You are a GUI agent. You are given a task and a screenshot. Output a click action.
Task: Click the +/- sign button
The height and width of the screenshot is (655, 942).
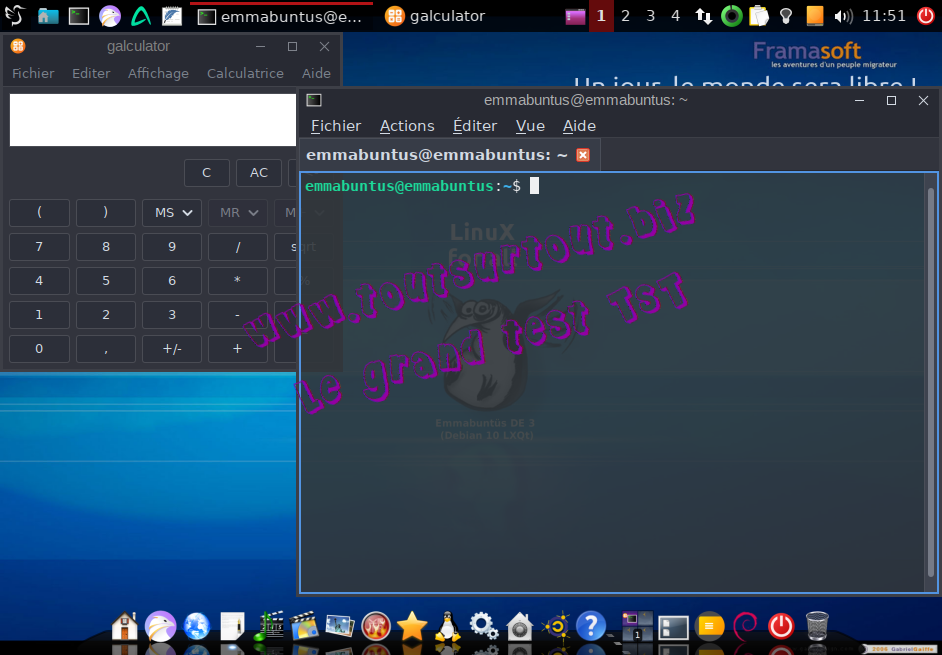click(x=172, y=349)
